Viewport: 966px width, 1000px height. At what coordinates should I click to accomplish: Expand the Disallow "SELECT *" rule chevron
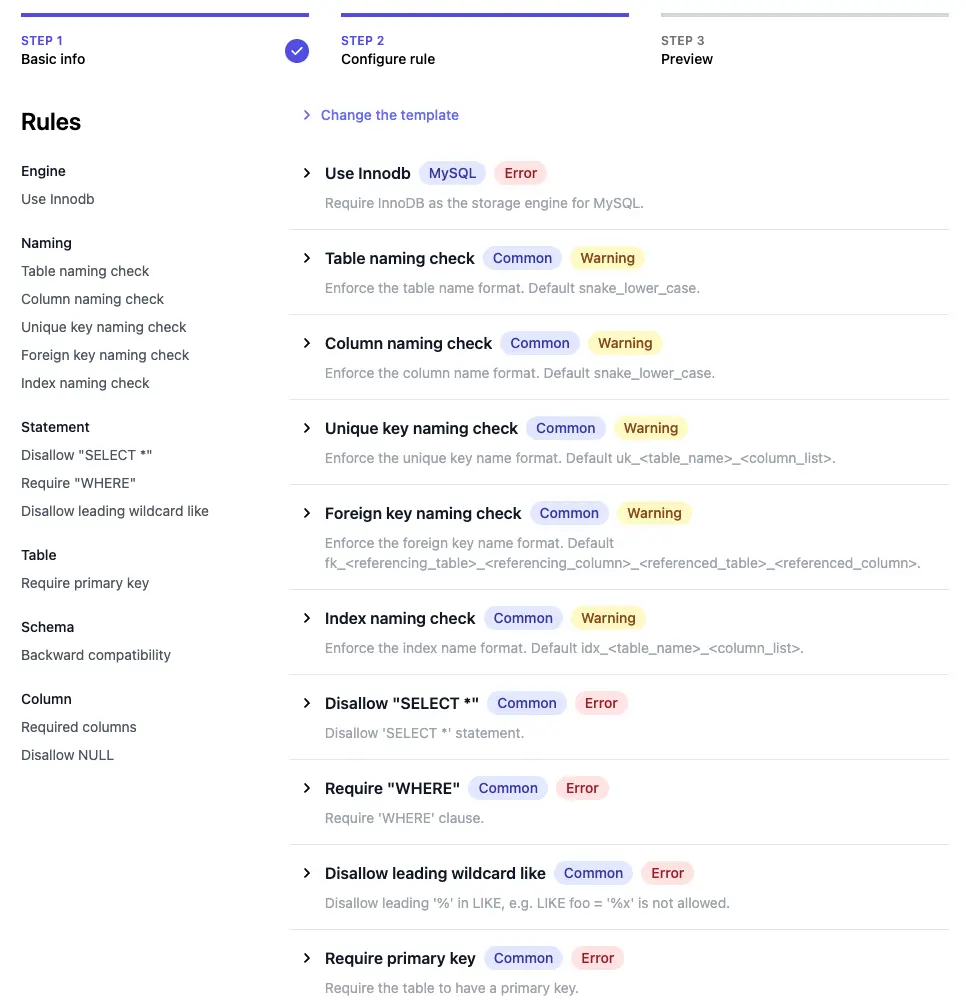point(307,703)
